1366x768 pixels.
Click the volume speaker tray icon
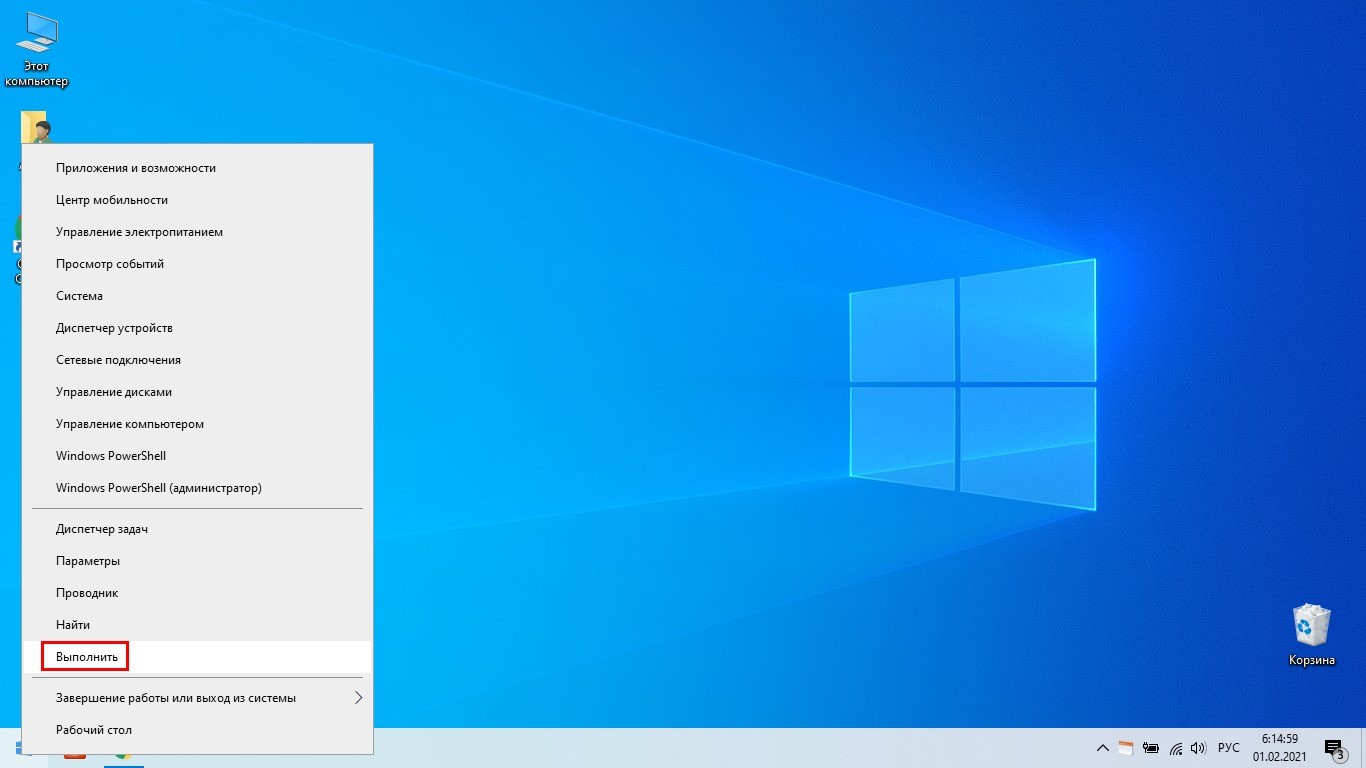[x=1198, y=748]
